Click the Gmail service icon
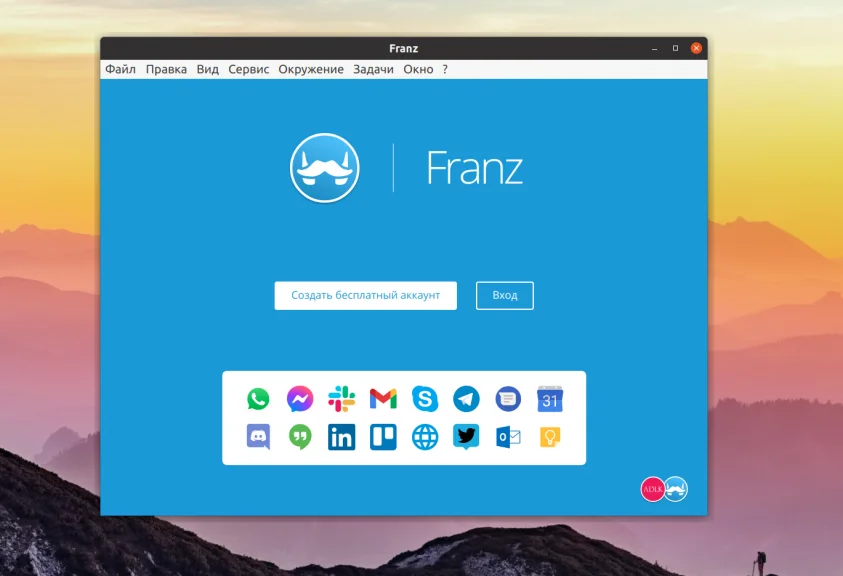 click(383, 399)
